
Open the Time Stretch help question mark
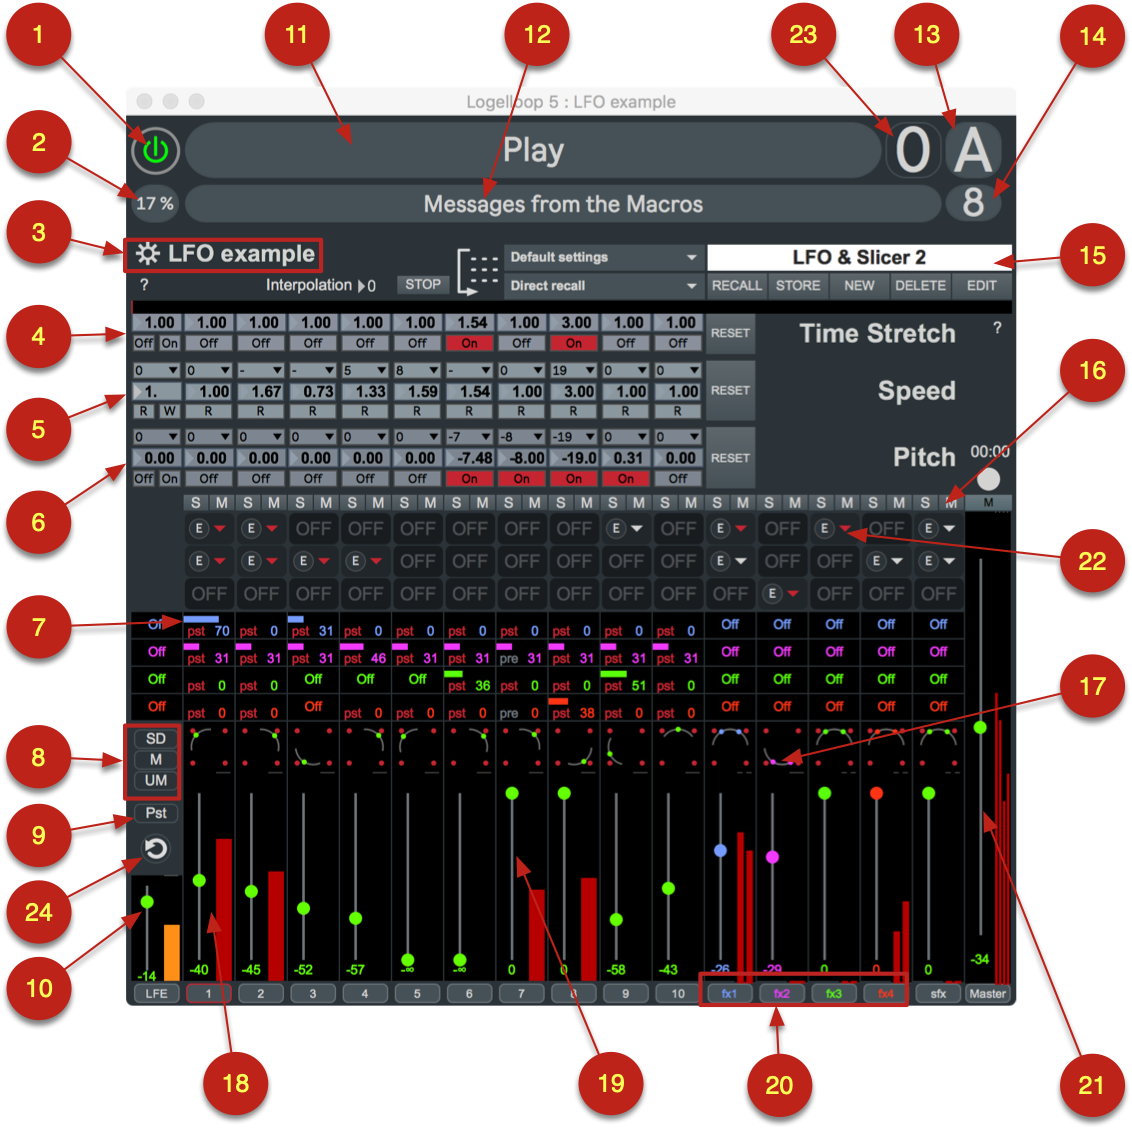coord(997,328)
